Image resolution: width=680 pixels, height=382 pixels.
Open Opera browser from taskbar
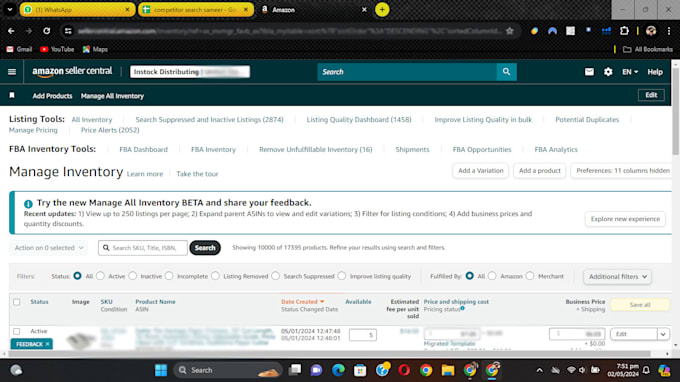coord(404,370)
